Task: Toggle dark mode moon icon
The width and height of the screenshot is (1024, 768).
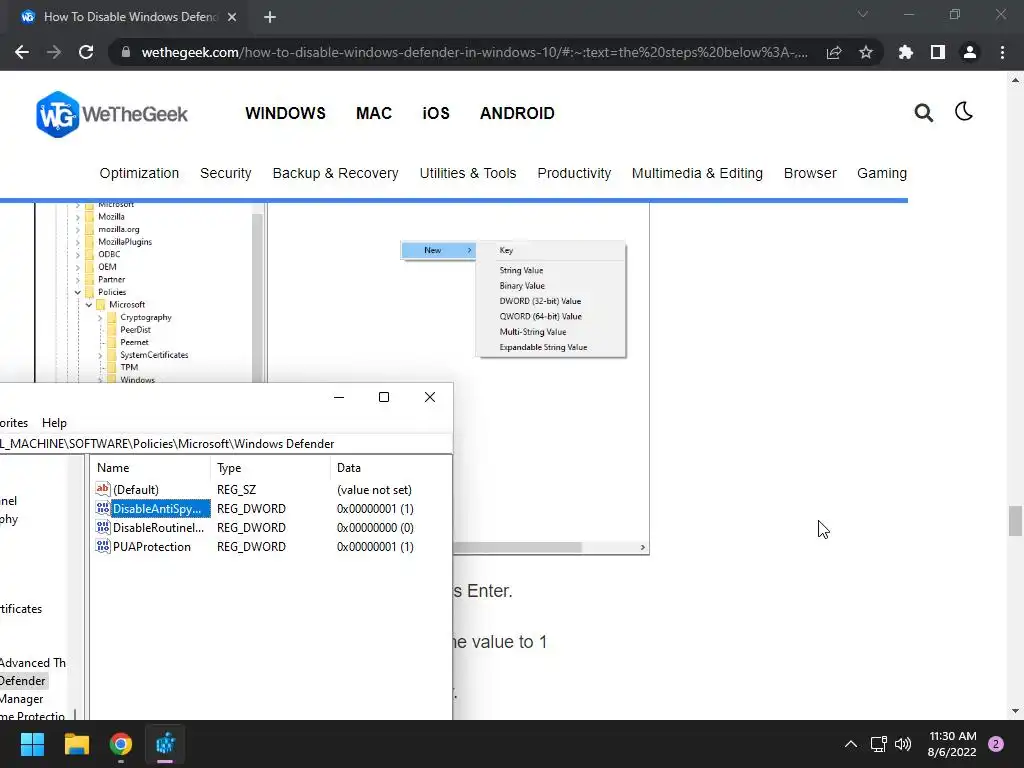Action: [964, 112]
